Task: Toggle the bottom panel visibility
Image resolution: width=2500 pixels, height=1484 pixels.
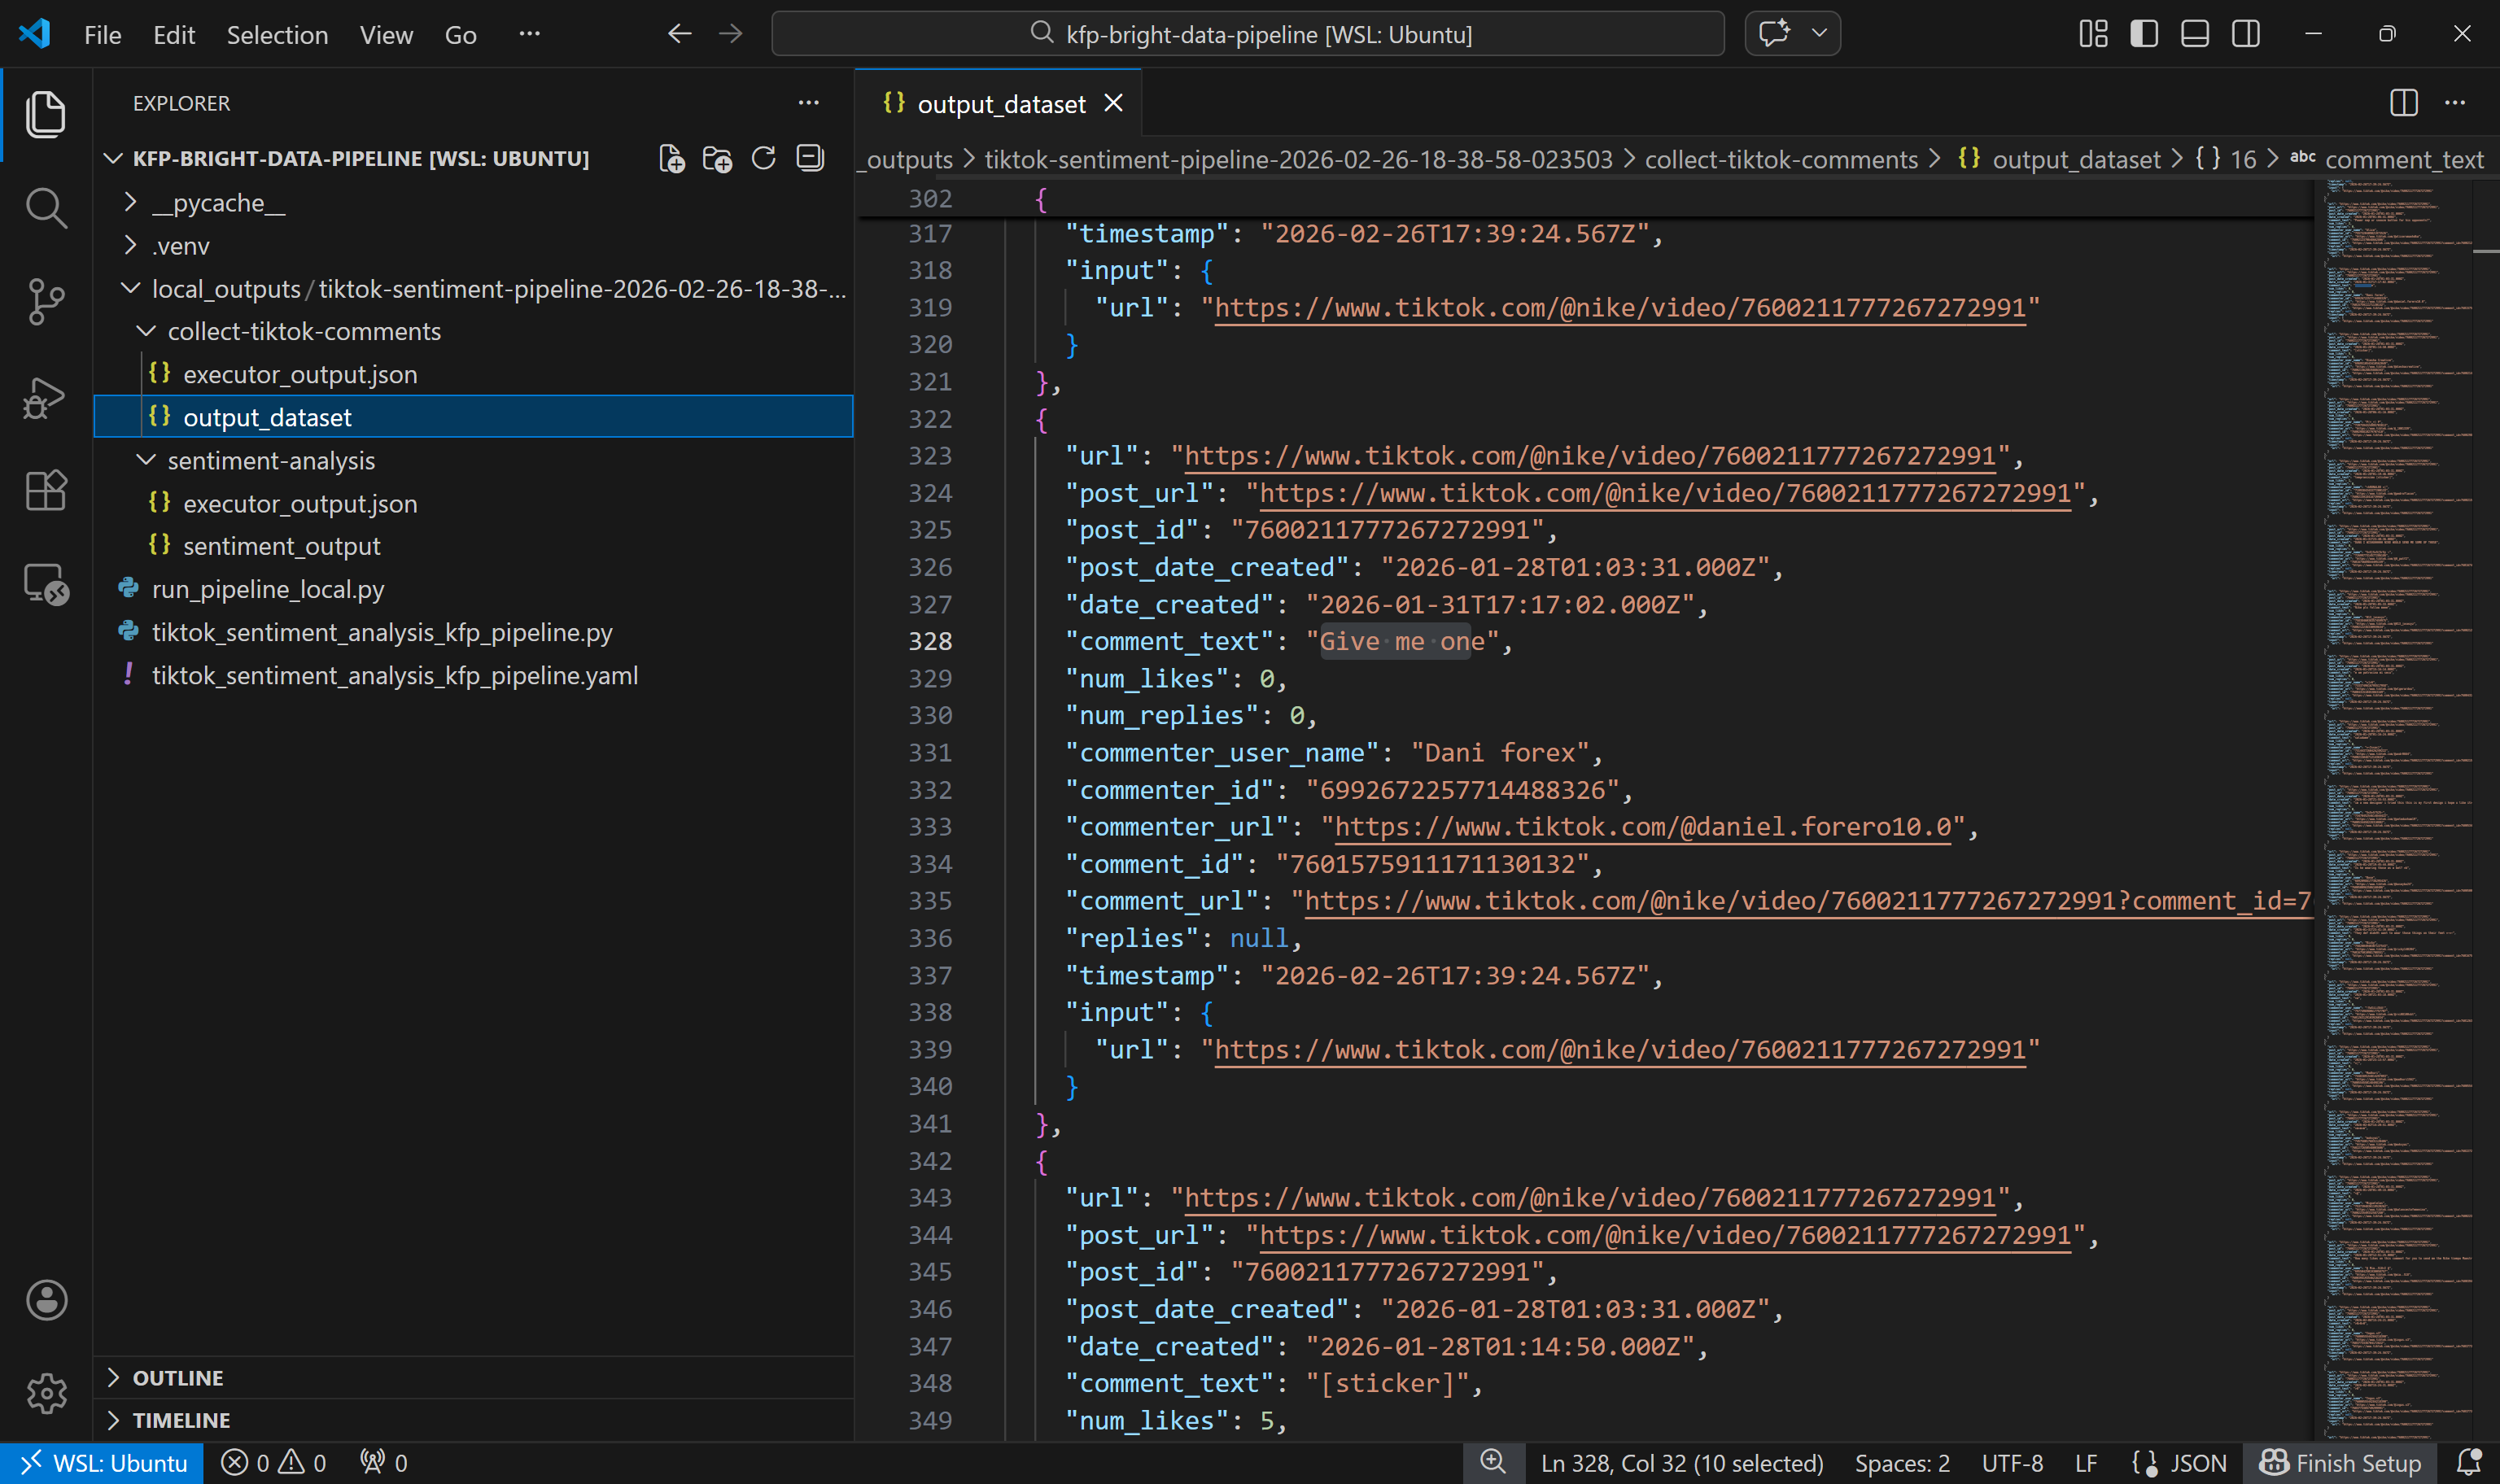Action: pos(2194,34)
